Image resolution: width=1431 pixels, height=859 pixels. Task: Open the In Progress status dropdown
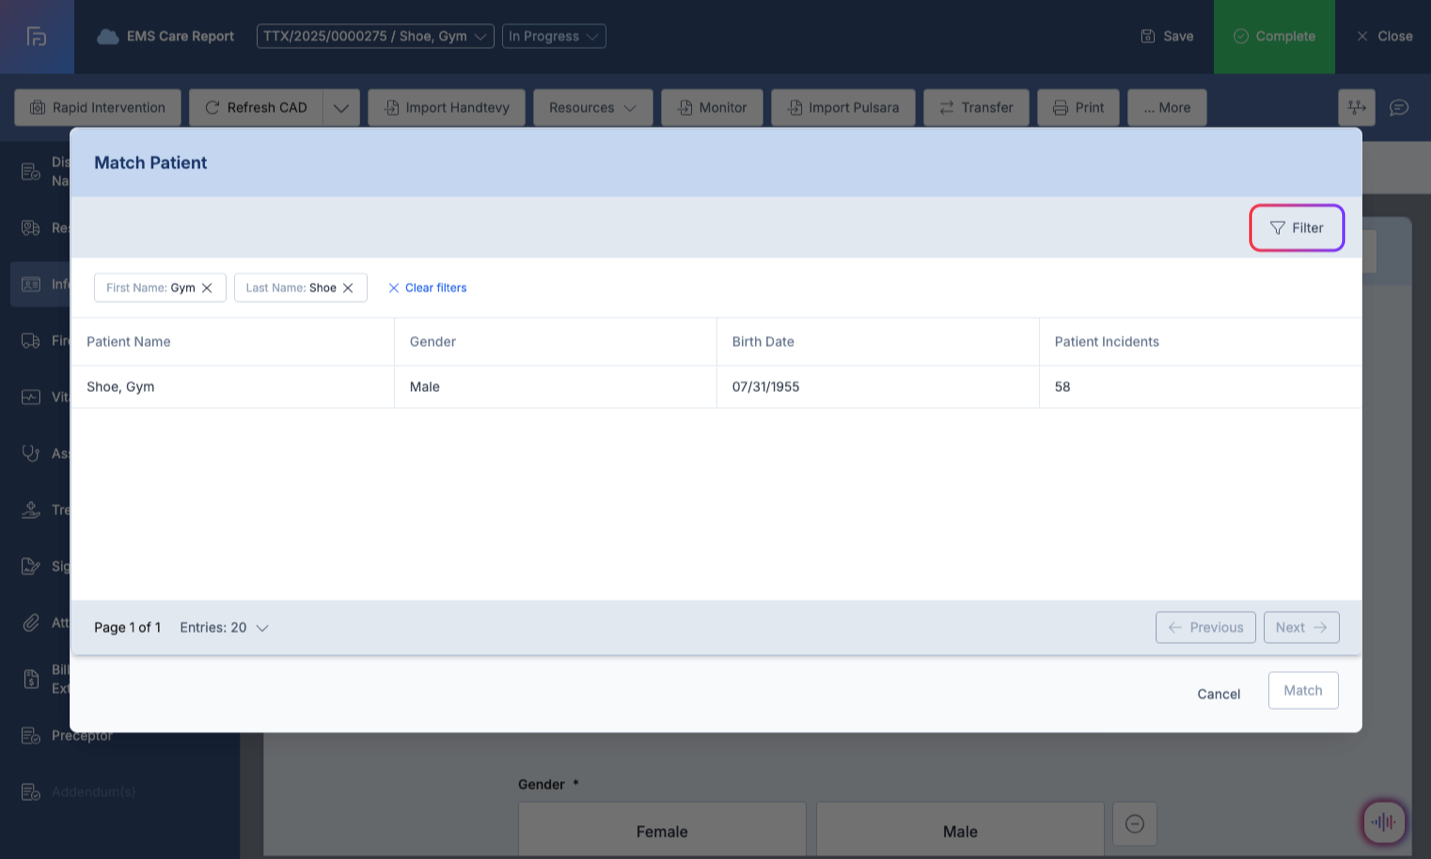pyautogui.click(x=553, y=36)
